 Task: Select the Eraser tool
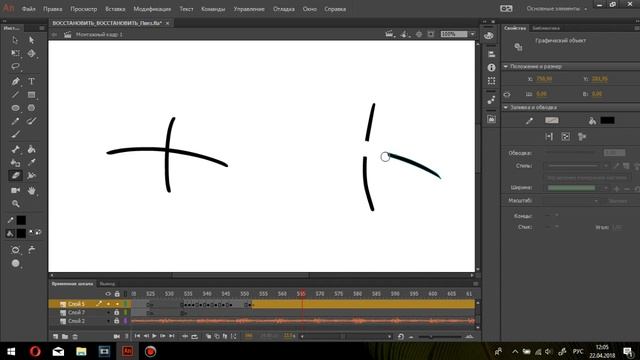coord(15,176)
